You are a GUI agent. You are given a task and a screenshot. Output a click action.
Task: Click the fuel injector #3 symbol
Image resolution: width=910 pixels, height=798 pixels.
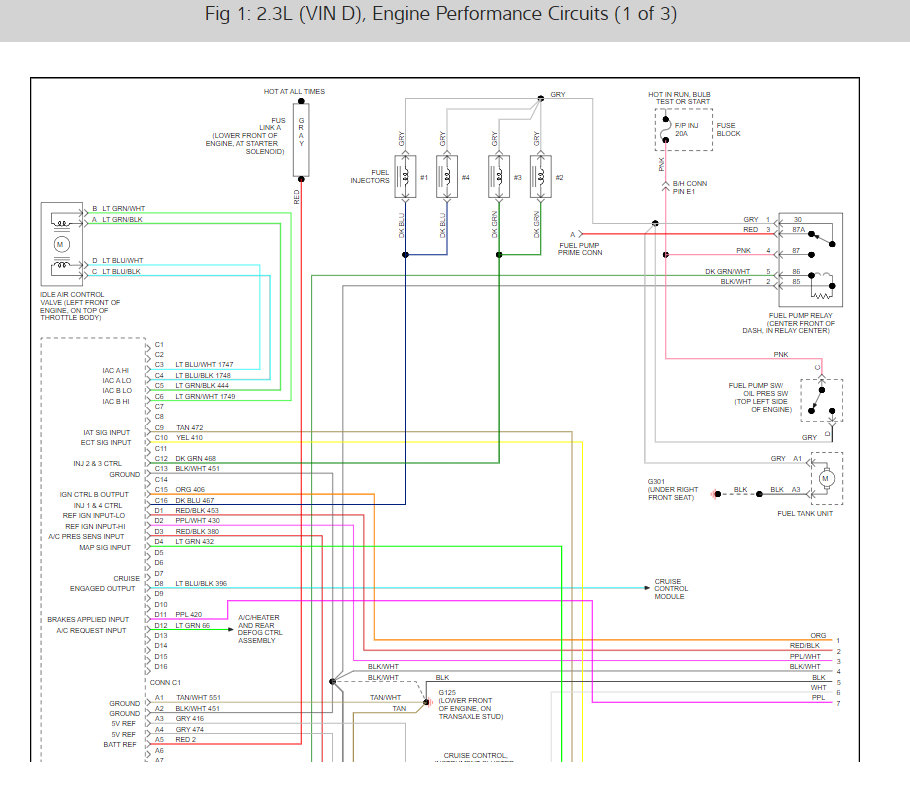pyautogui.click(x=499, y=177)
